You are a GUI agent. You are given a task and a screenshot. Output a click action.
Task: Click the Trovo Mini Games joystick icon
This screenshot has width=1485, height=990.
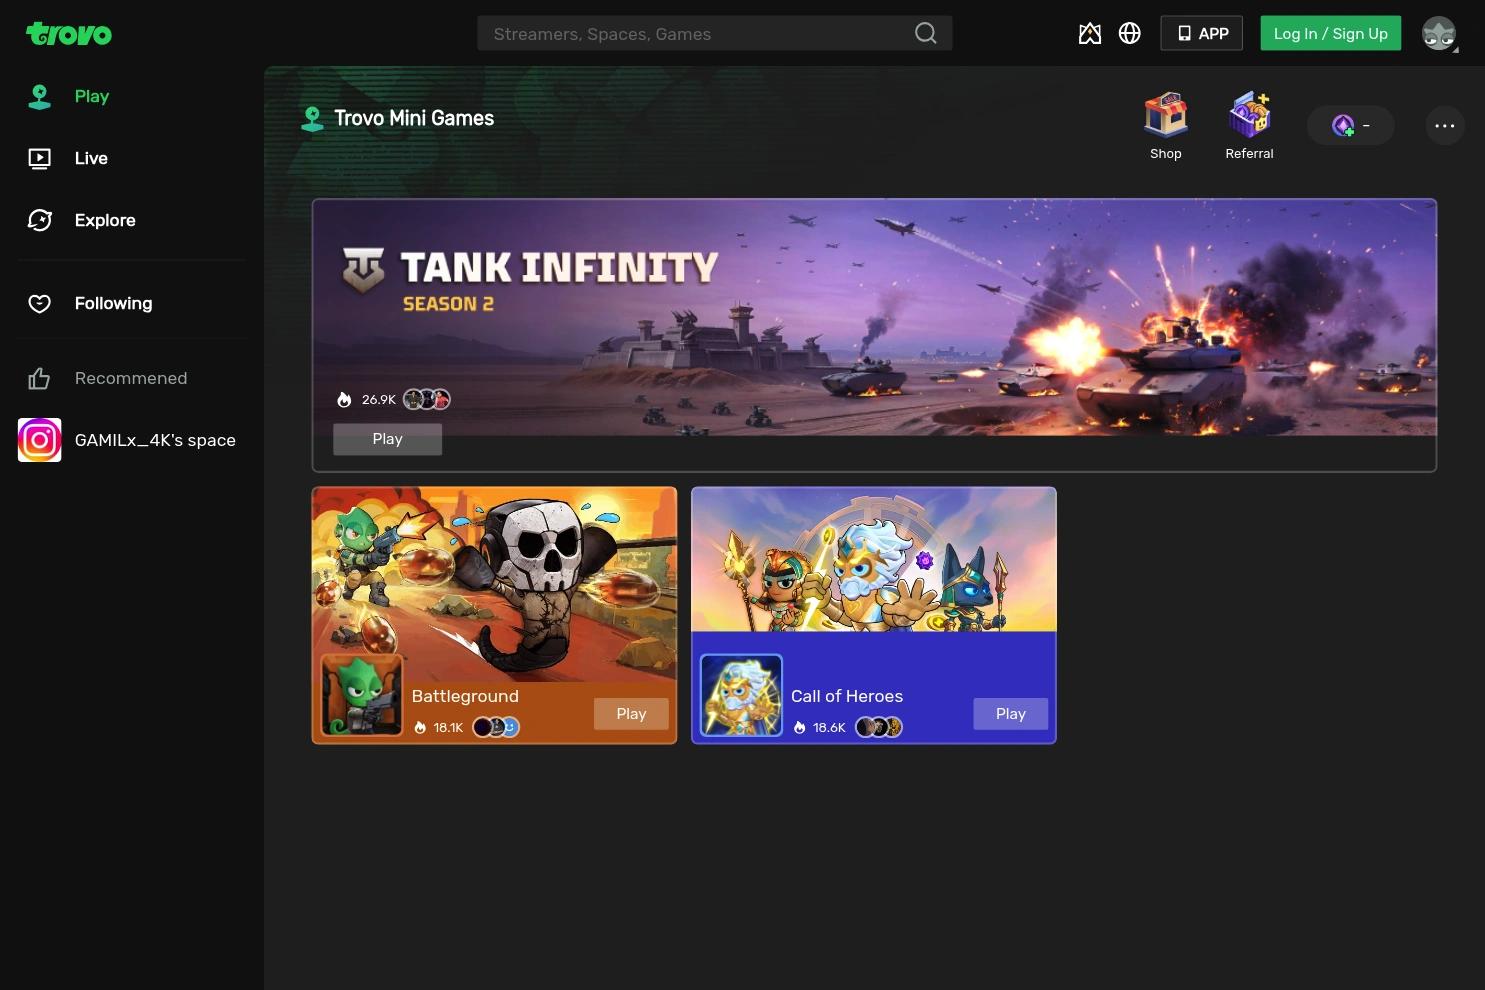(x=312, y=119)
